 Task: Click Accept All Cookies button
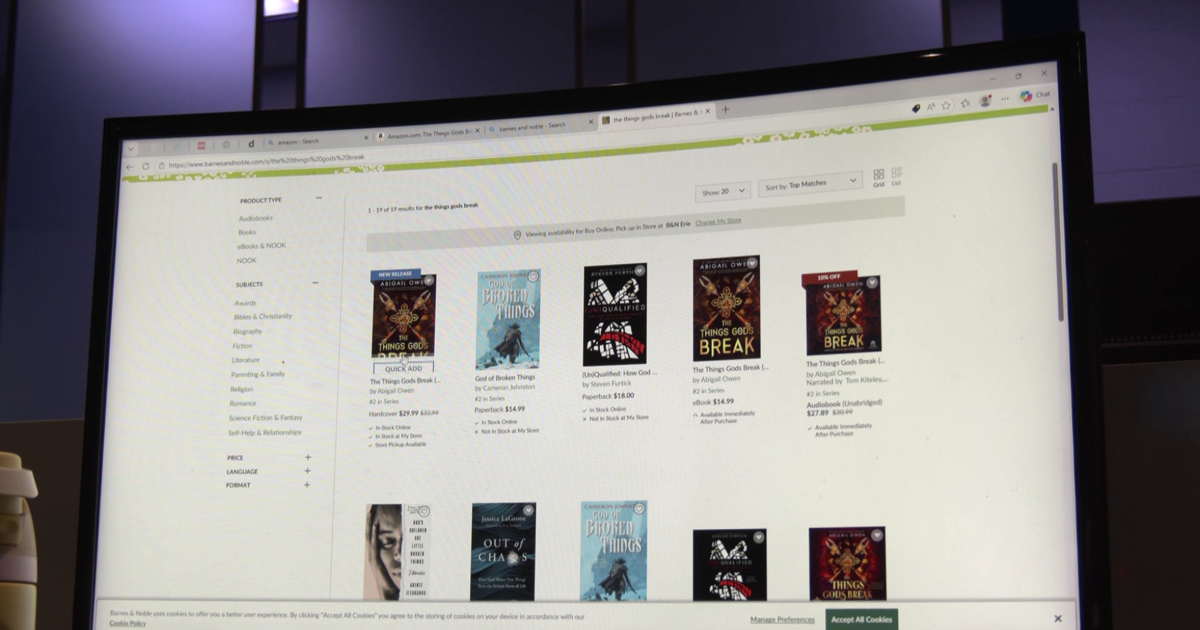point(861,619)
